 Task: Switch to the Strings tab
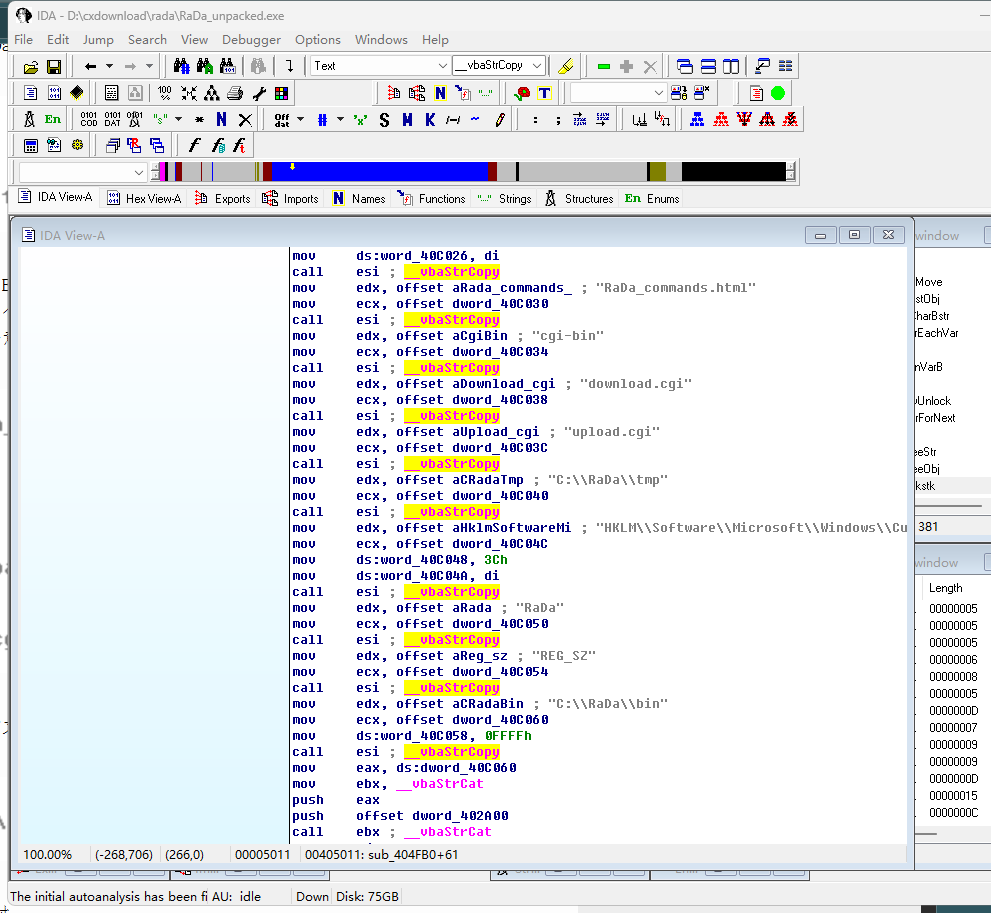(x=505, y=198)
